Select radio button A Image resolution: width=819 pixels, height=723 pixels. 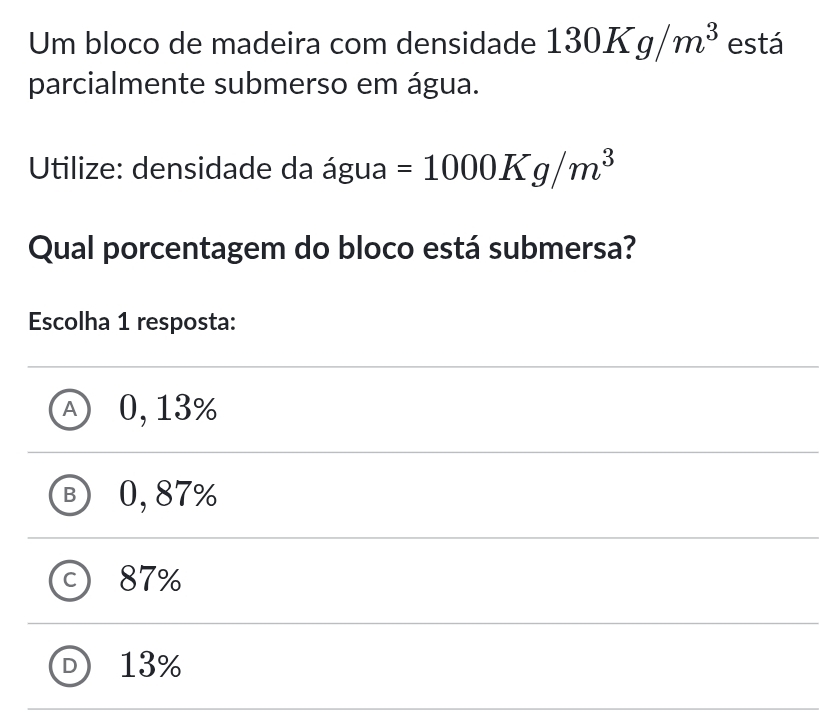69,409
